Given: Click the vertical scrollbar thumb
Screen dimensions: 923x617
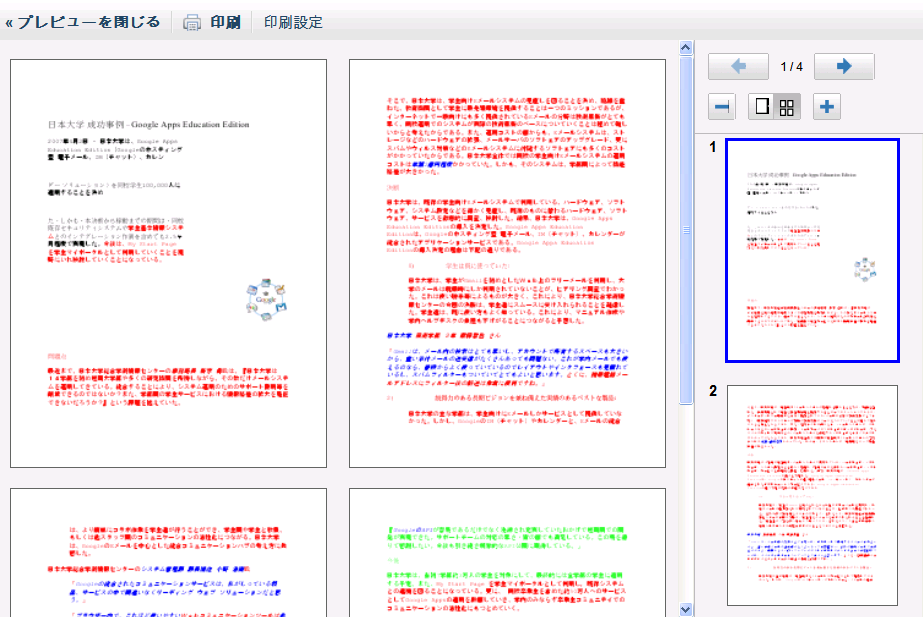Looking at the screenshot, I should click(x=686, y=230).
